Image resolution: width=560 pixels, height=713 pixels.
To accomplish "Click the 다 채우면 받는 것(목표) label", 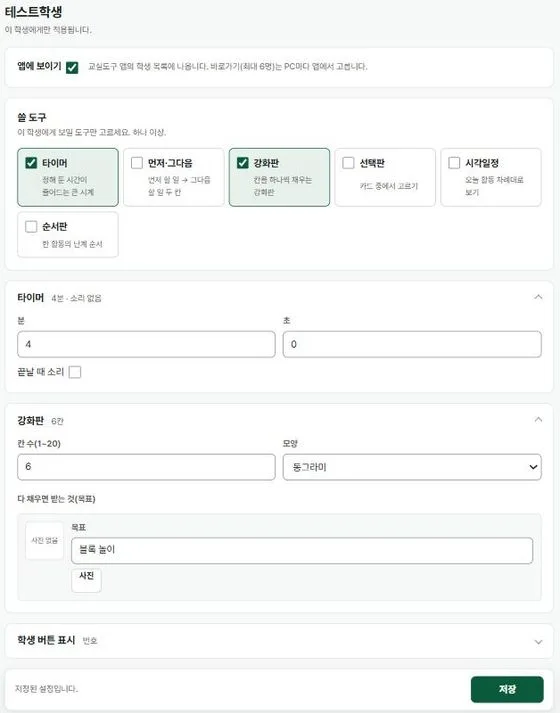I will (x=56, y=499).
